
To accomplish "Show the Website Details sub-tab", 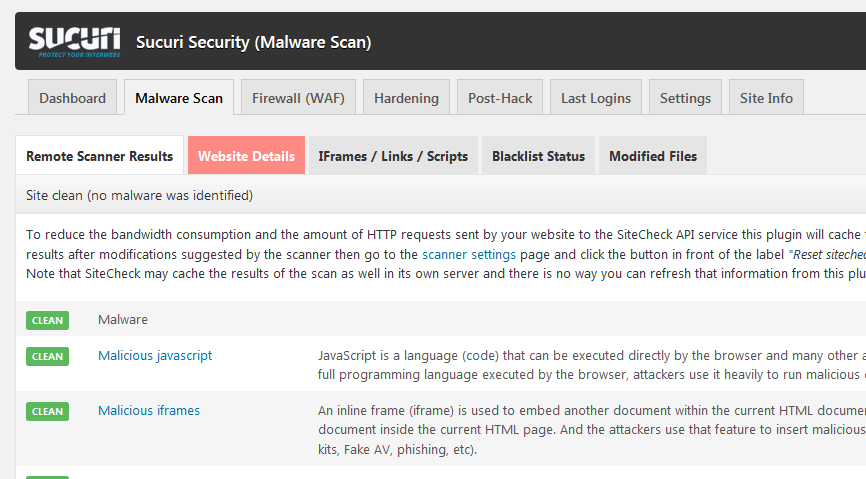I will pyautogui.click(x=246, y=156).
